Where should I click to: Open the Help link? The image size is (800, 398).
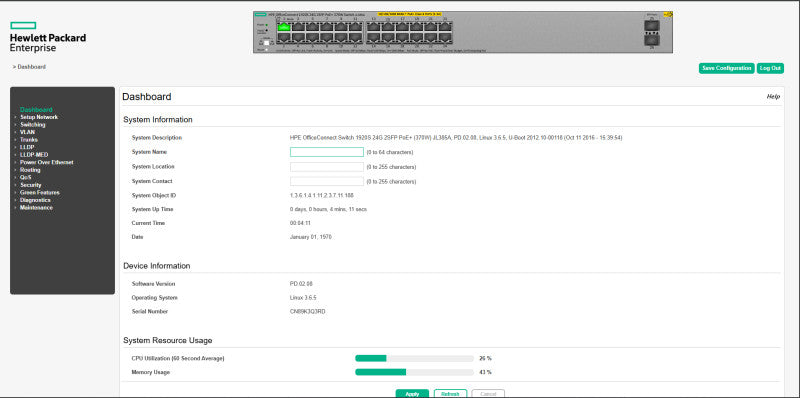click(773, 96)
